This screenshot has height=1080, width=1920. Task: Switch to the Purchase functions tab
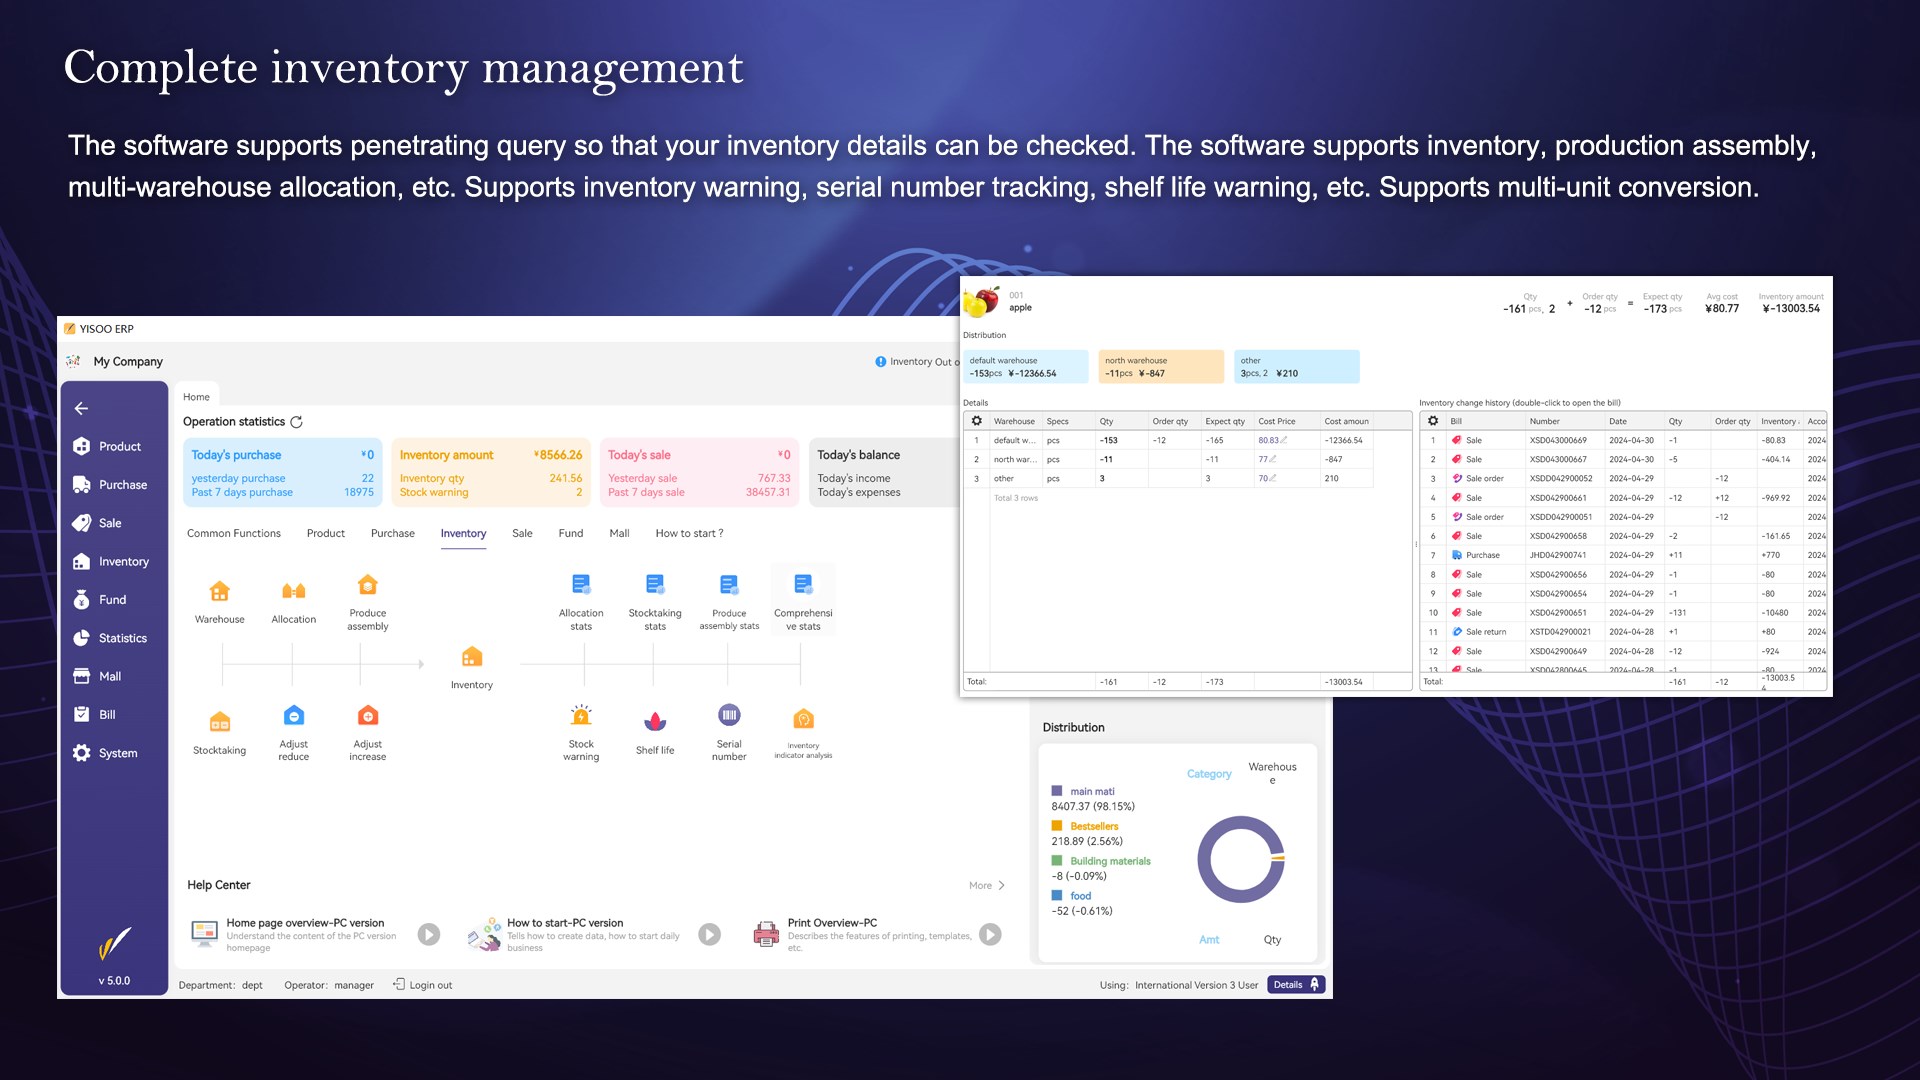pyautogui.click(x=392, y=533)
